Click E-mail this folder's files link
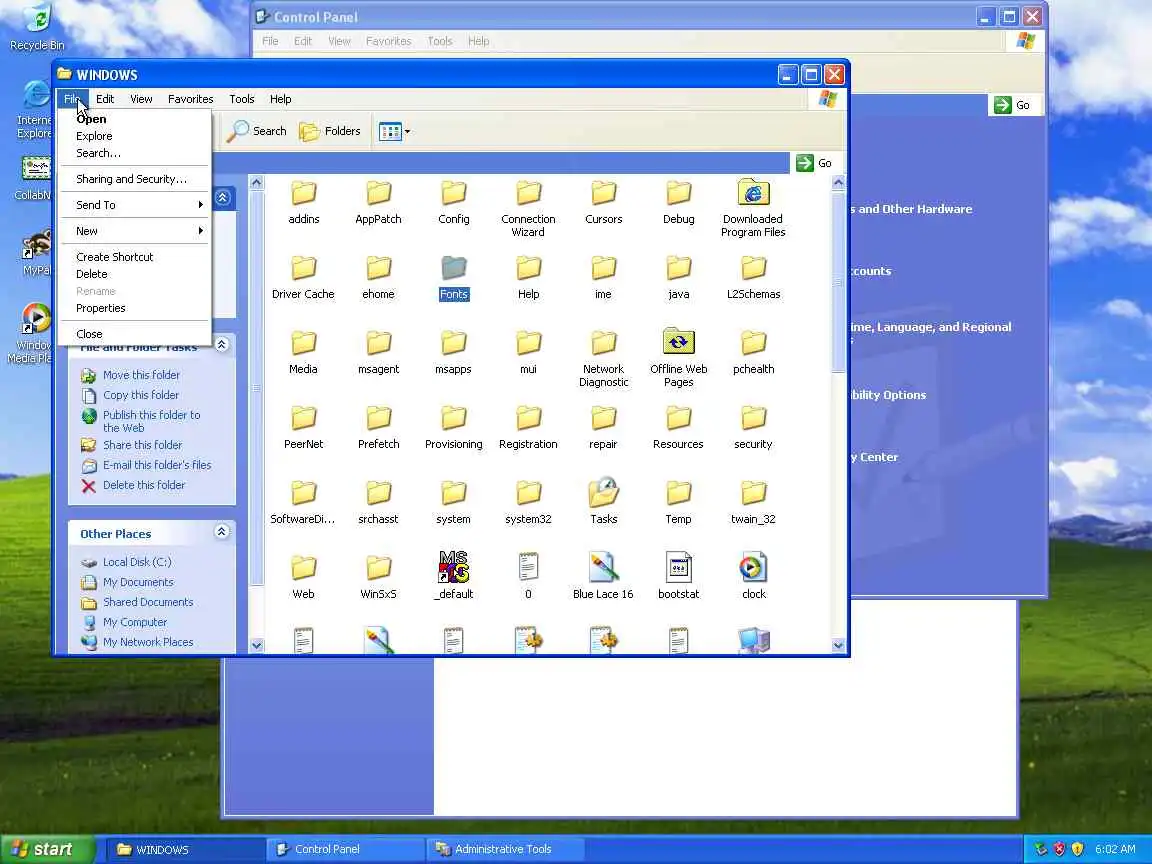Viewport: 1152px width, 864px height. tap(156, 465)
